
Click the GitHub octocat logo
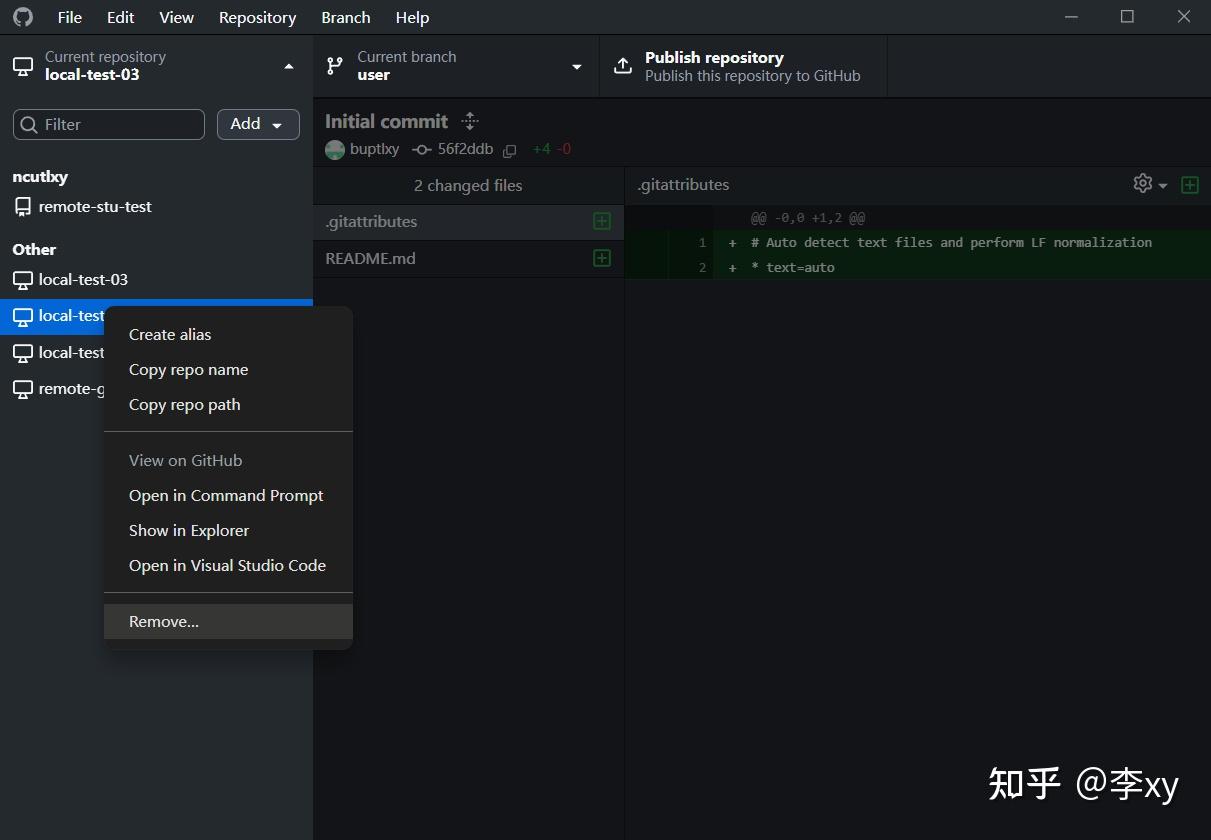click(x=22, y=17)
